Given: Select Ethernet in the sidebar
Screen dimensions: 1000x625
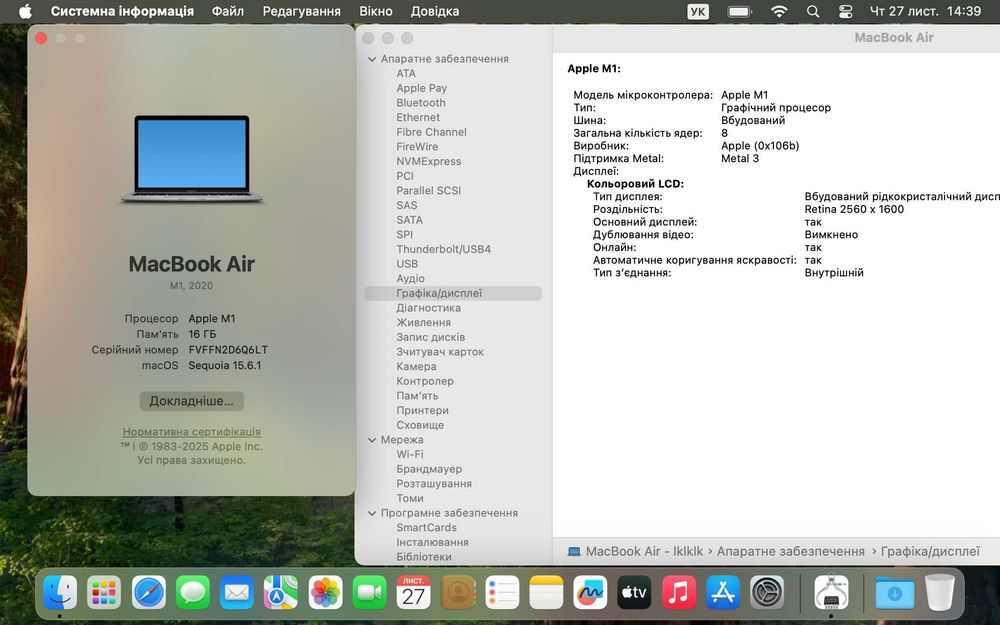Looking at the screenshot, I should (x=418, y=117).
